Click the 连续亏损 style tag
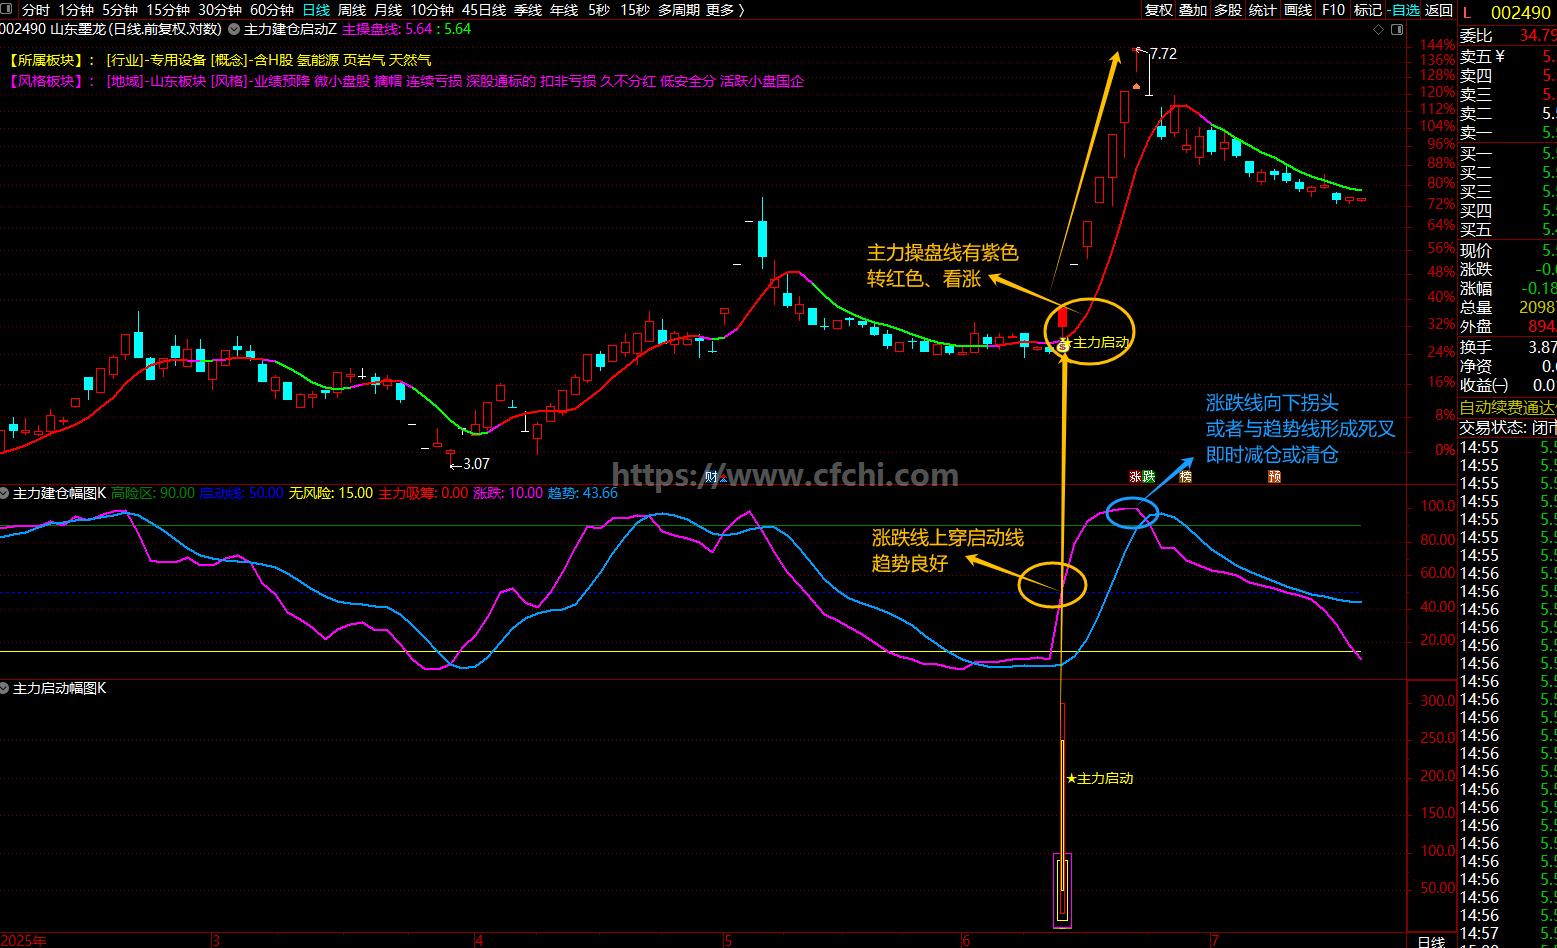Image resolution: width=1557 pixels, height=948 pixels. 434,81
